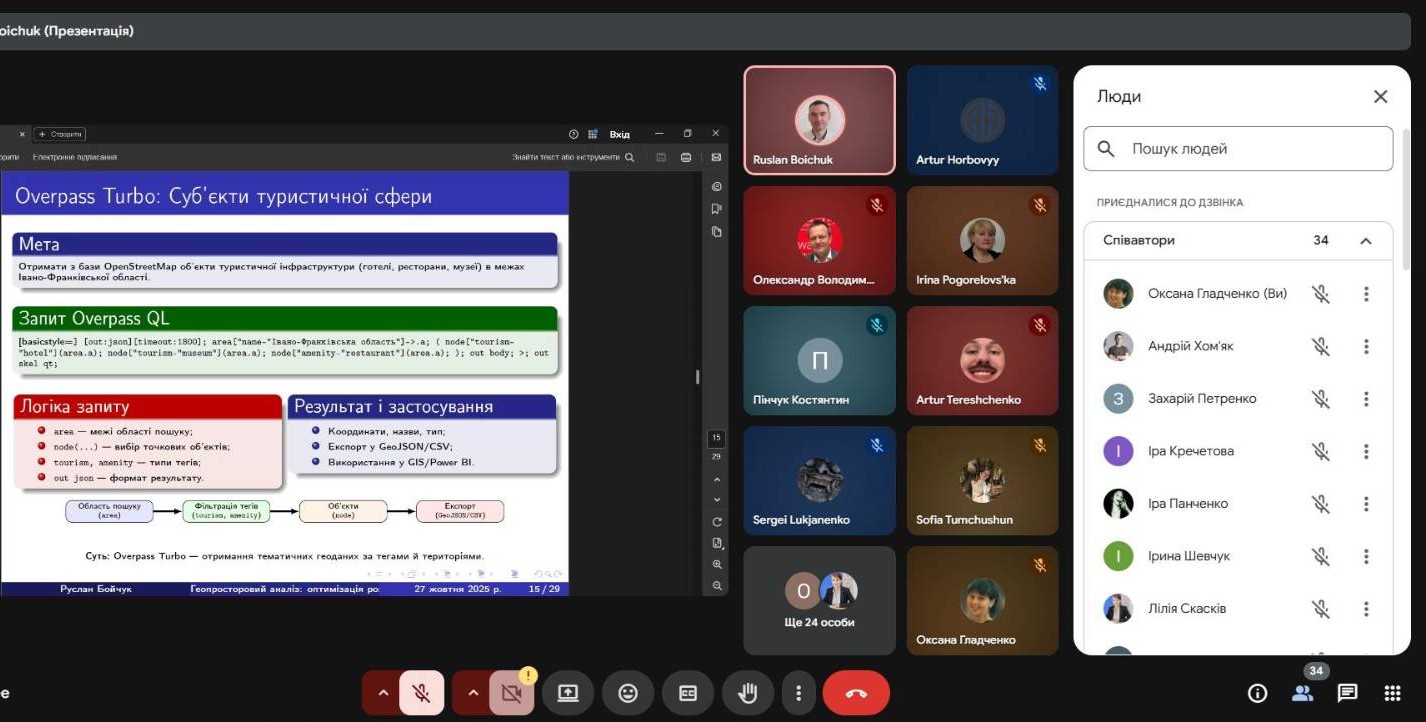The height and width of the screenshot is (722, 1426).
Task: Collapse the Співавтори section chevron
Action: click(x=1366, y=241)
